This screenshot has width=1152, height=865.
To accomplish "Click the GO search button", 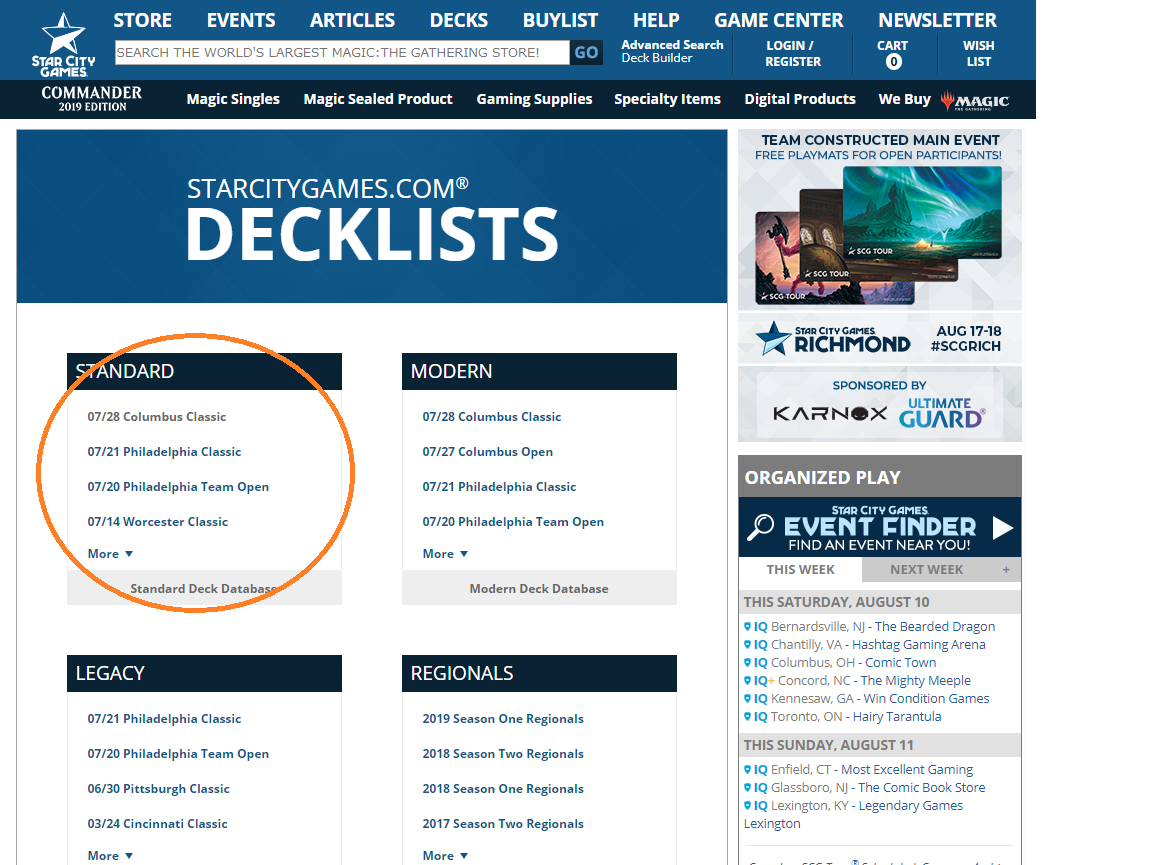I will pos(586,52).
